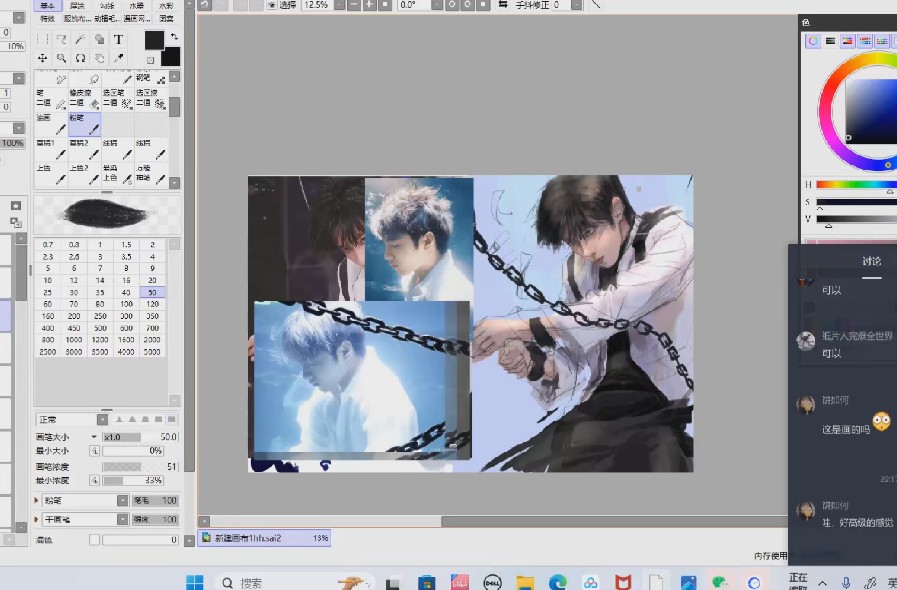Select the eyedropper color picker tool
The width and height of the screenshot is (897, 590).
(118, 59)
